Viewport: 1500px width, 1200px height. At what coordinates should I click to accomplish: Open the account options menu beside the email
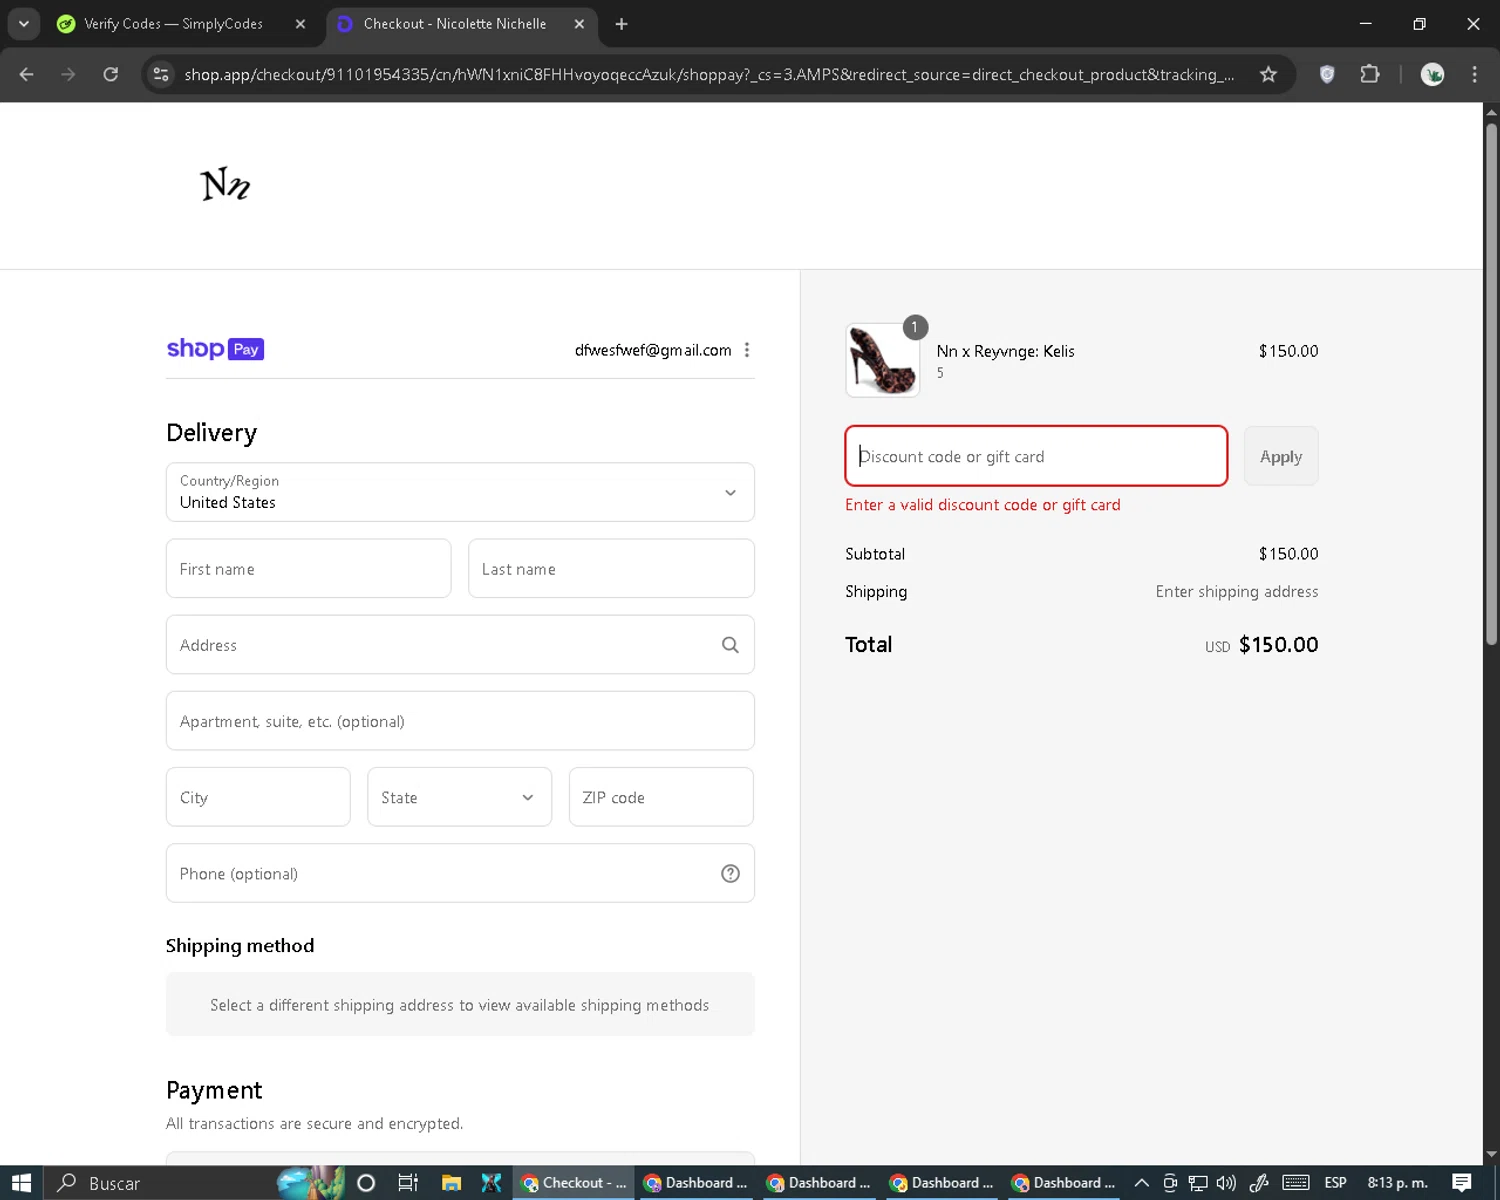(x=747, y=350)
